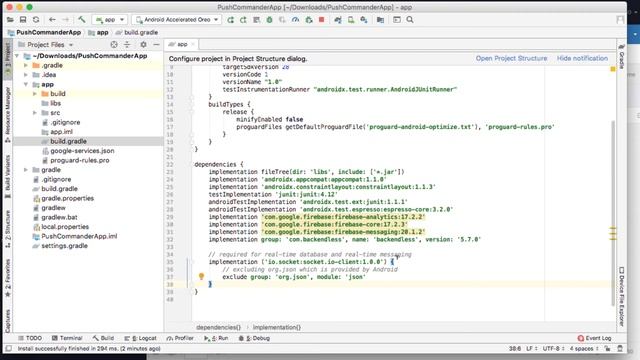Click the tool windows toggle in status corner

tap(8, 349)
